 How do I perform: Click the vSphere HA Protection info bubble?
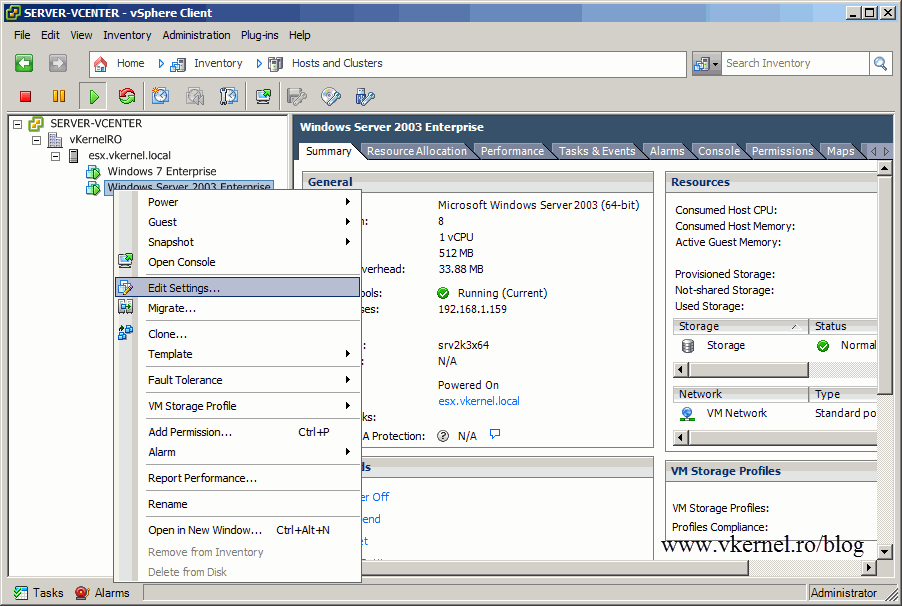(495, 434)
